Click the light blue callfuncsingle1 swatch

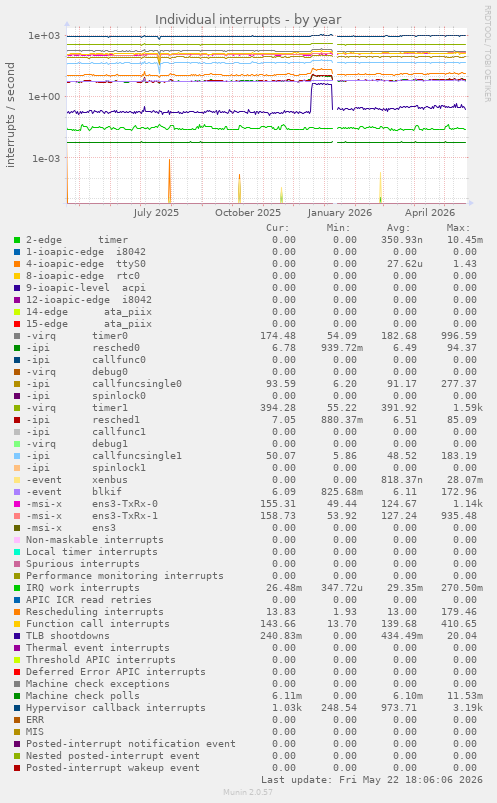pos(17,456)
